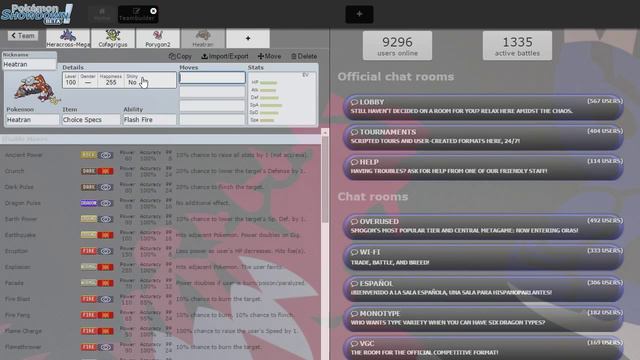Click the Rock type badge for Ancient Power
The width and height of the screenshot is (640, 360).
[x=89, y=155]
